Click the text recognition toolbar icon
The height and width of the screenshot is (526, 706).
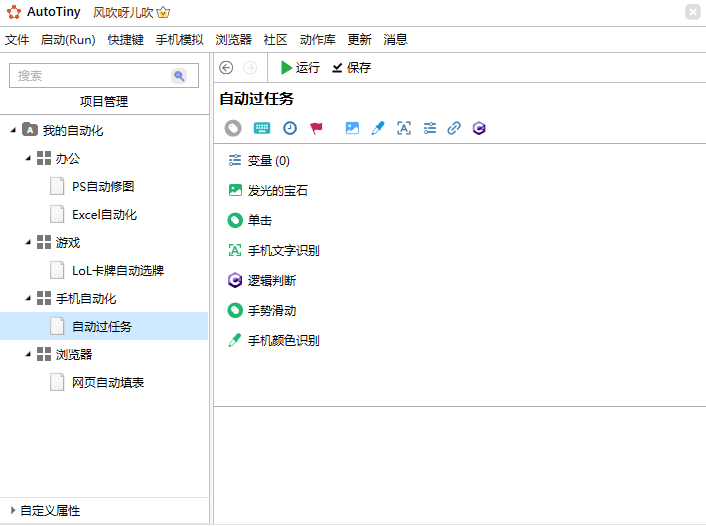[404, 128]
